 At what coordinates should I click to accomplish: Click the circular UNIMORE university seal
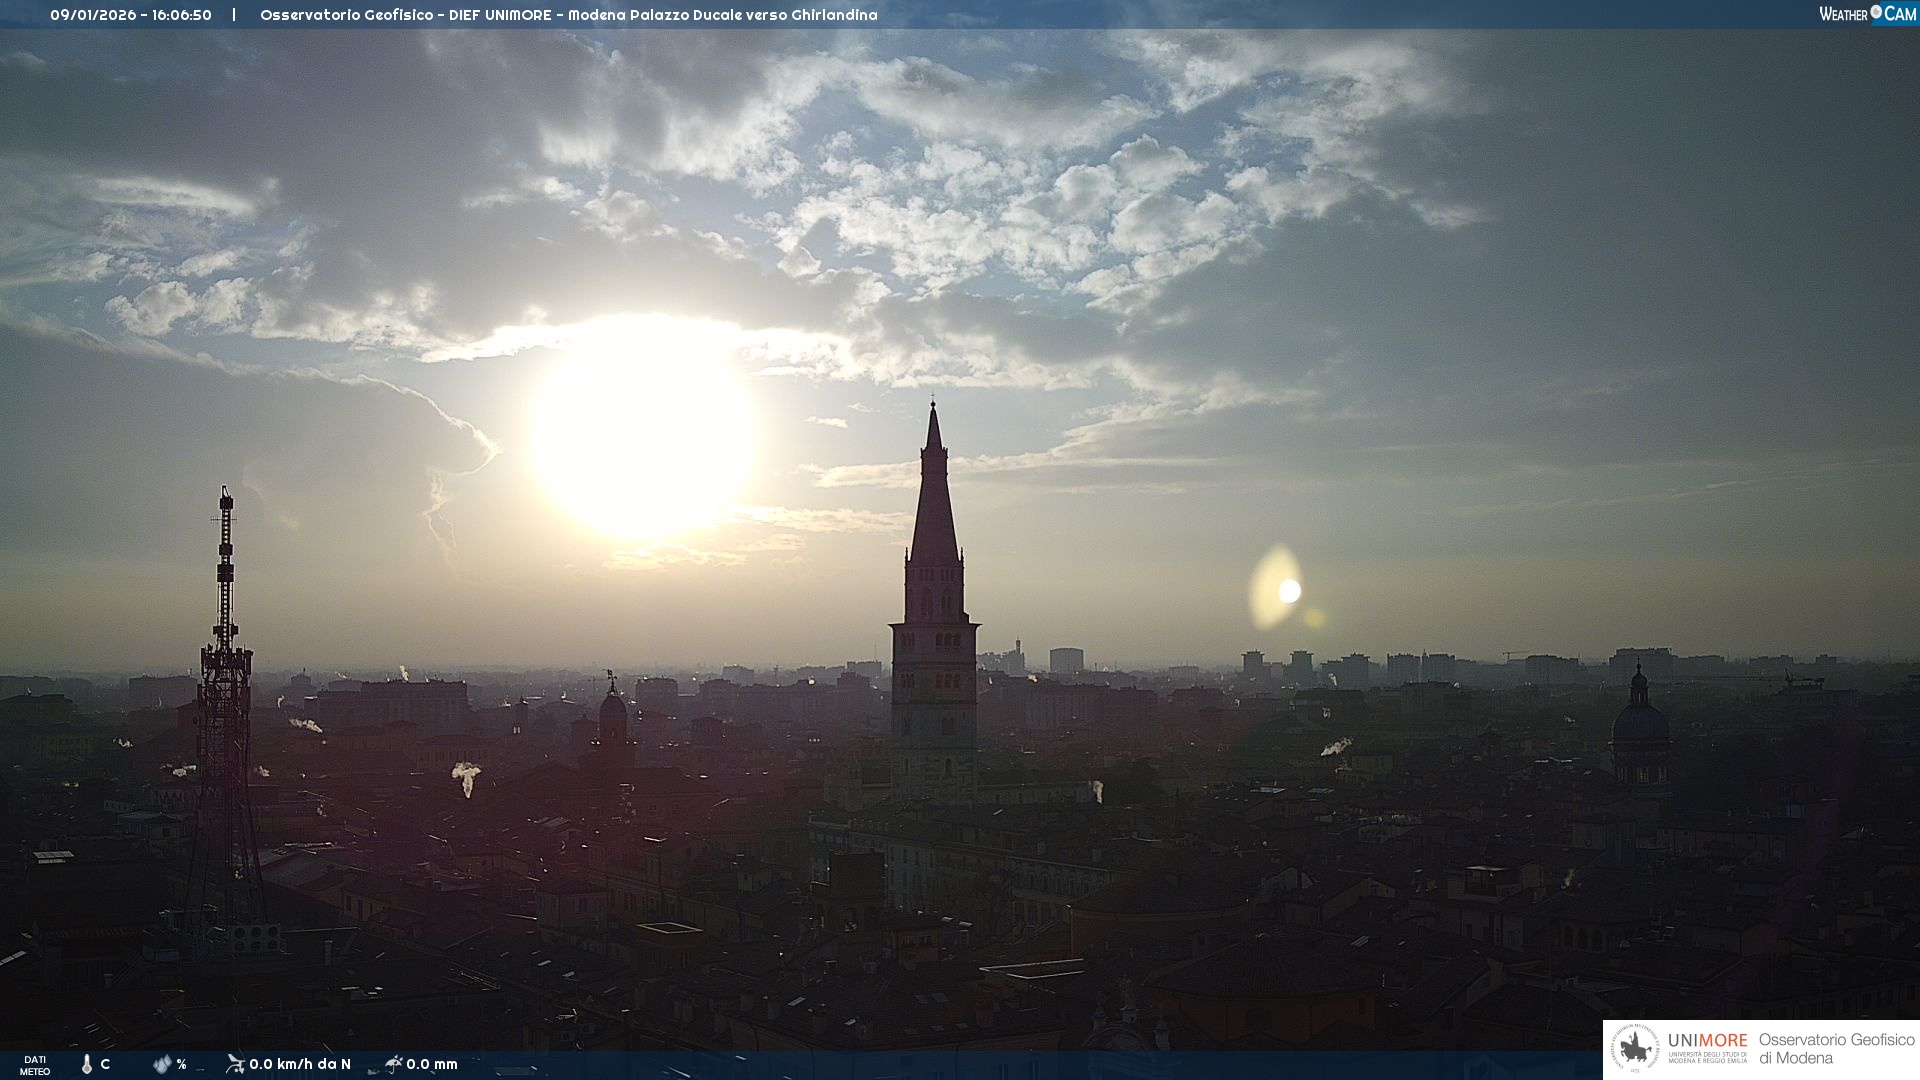pyautogui.click(x=1635, y=1049)
